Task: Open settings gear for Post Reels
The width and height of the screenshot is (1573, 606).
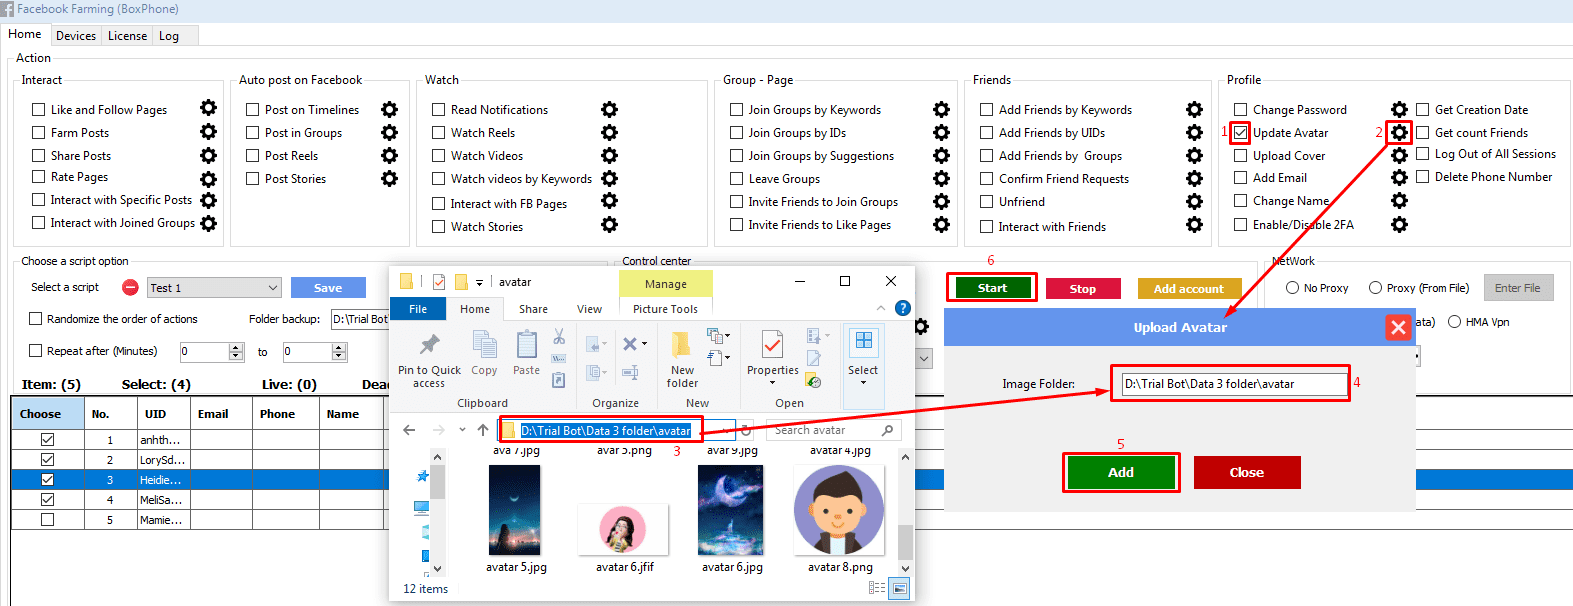Action: (x=389, y=155)
